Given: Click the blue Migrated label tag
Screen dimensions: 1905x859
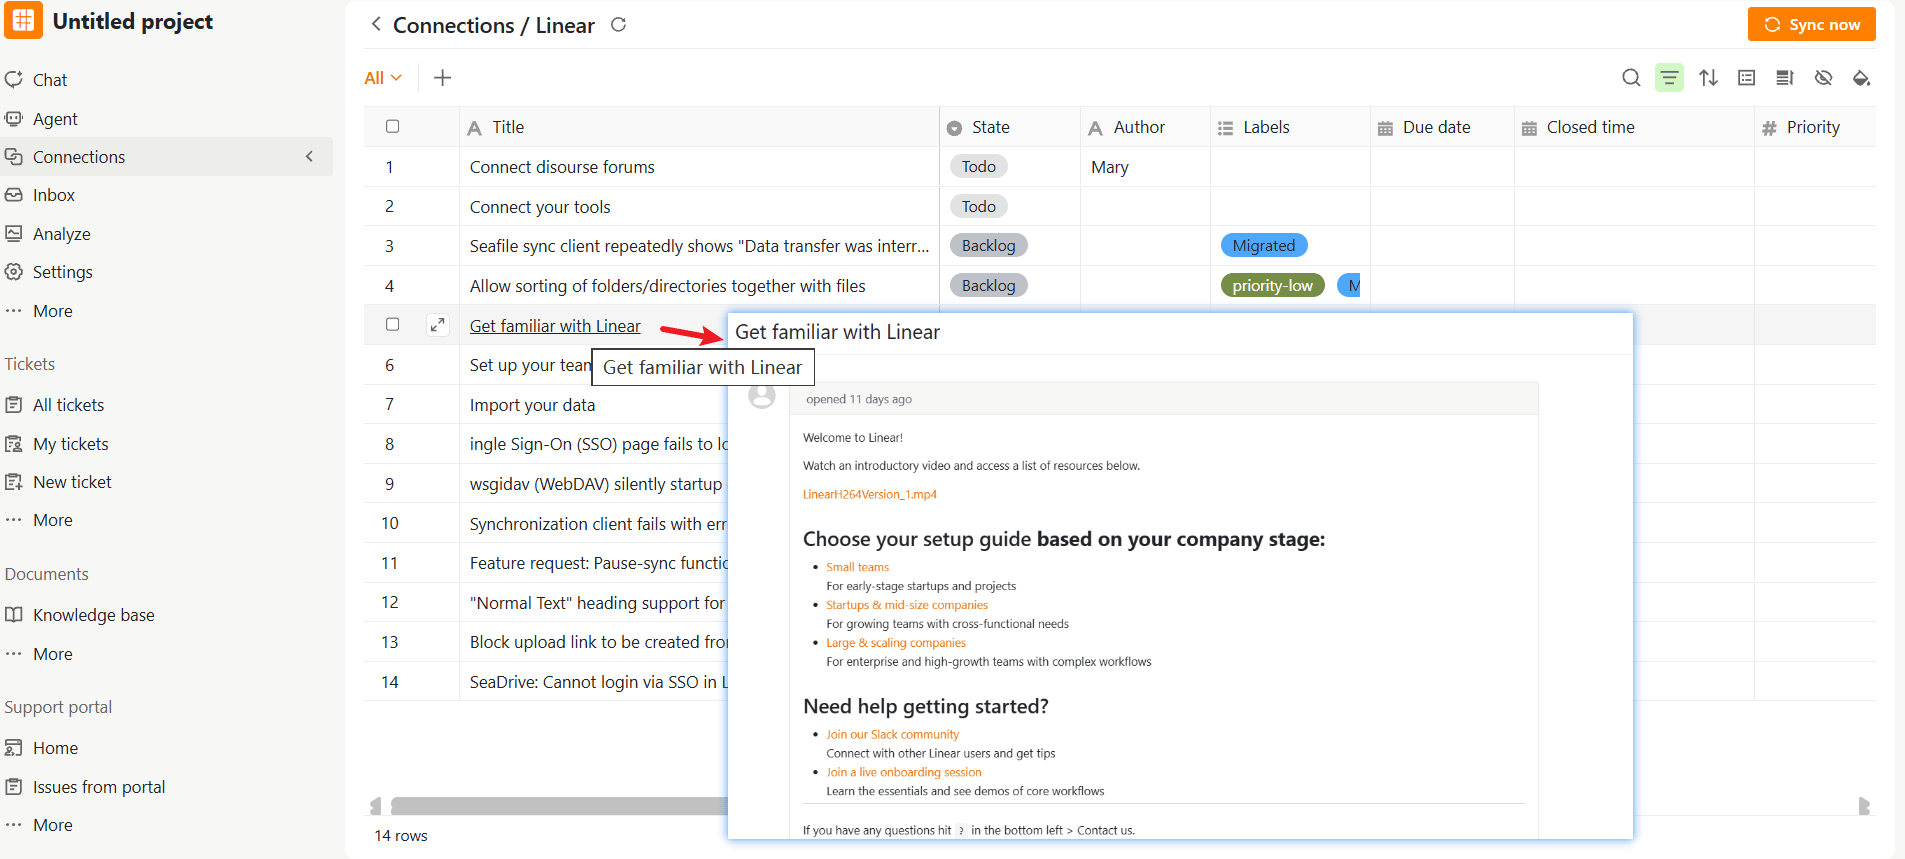Looking at the screenshot, I should tap(1263, 246).
